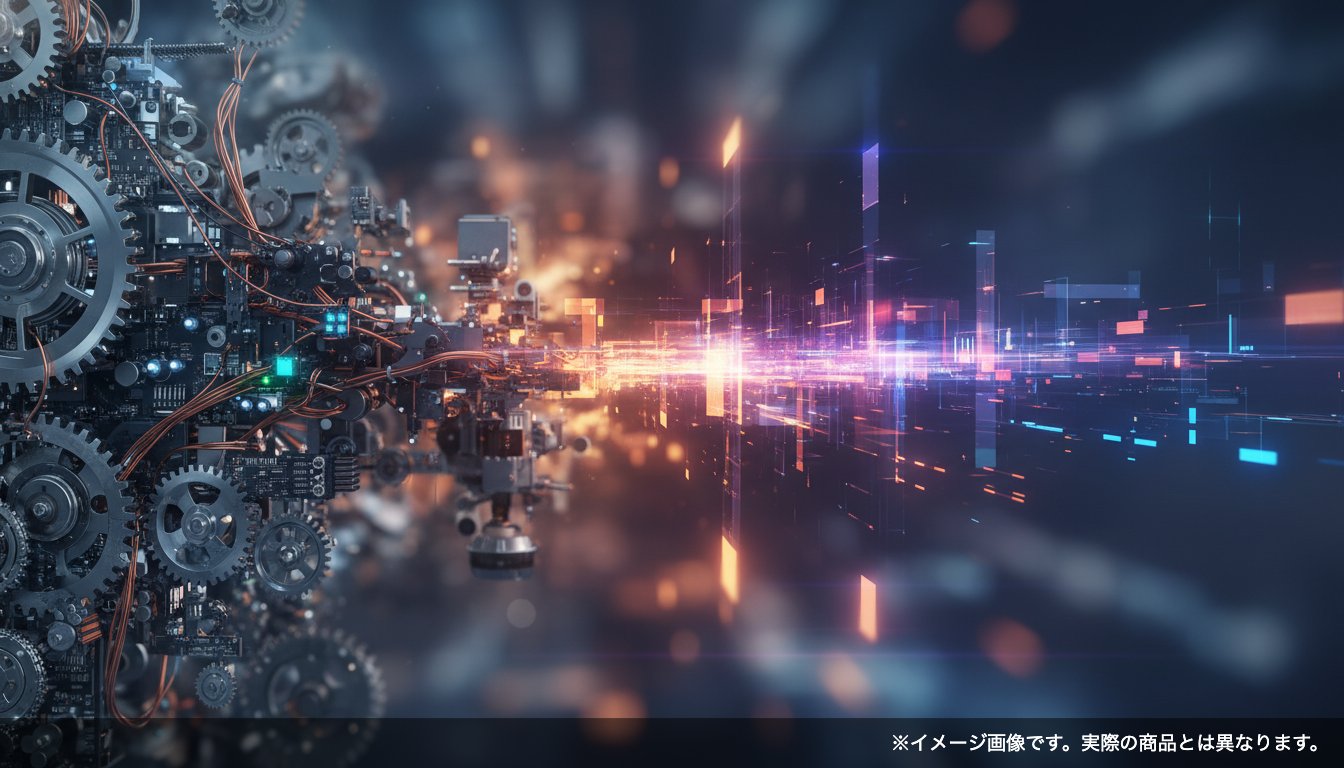Screen dimensions: 1344x768
Task: Click the bright central light burst
Action: [718, 362]
